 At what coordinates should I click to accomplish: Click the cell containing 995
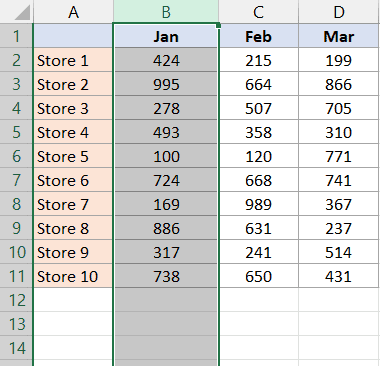(x=166, y=84)
